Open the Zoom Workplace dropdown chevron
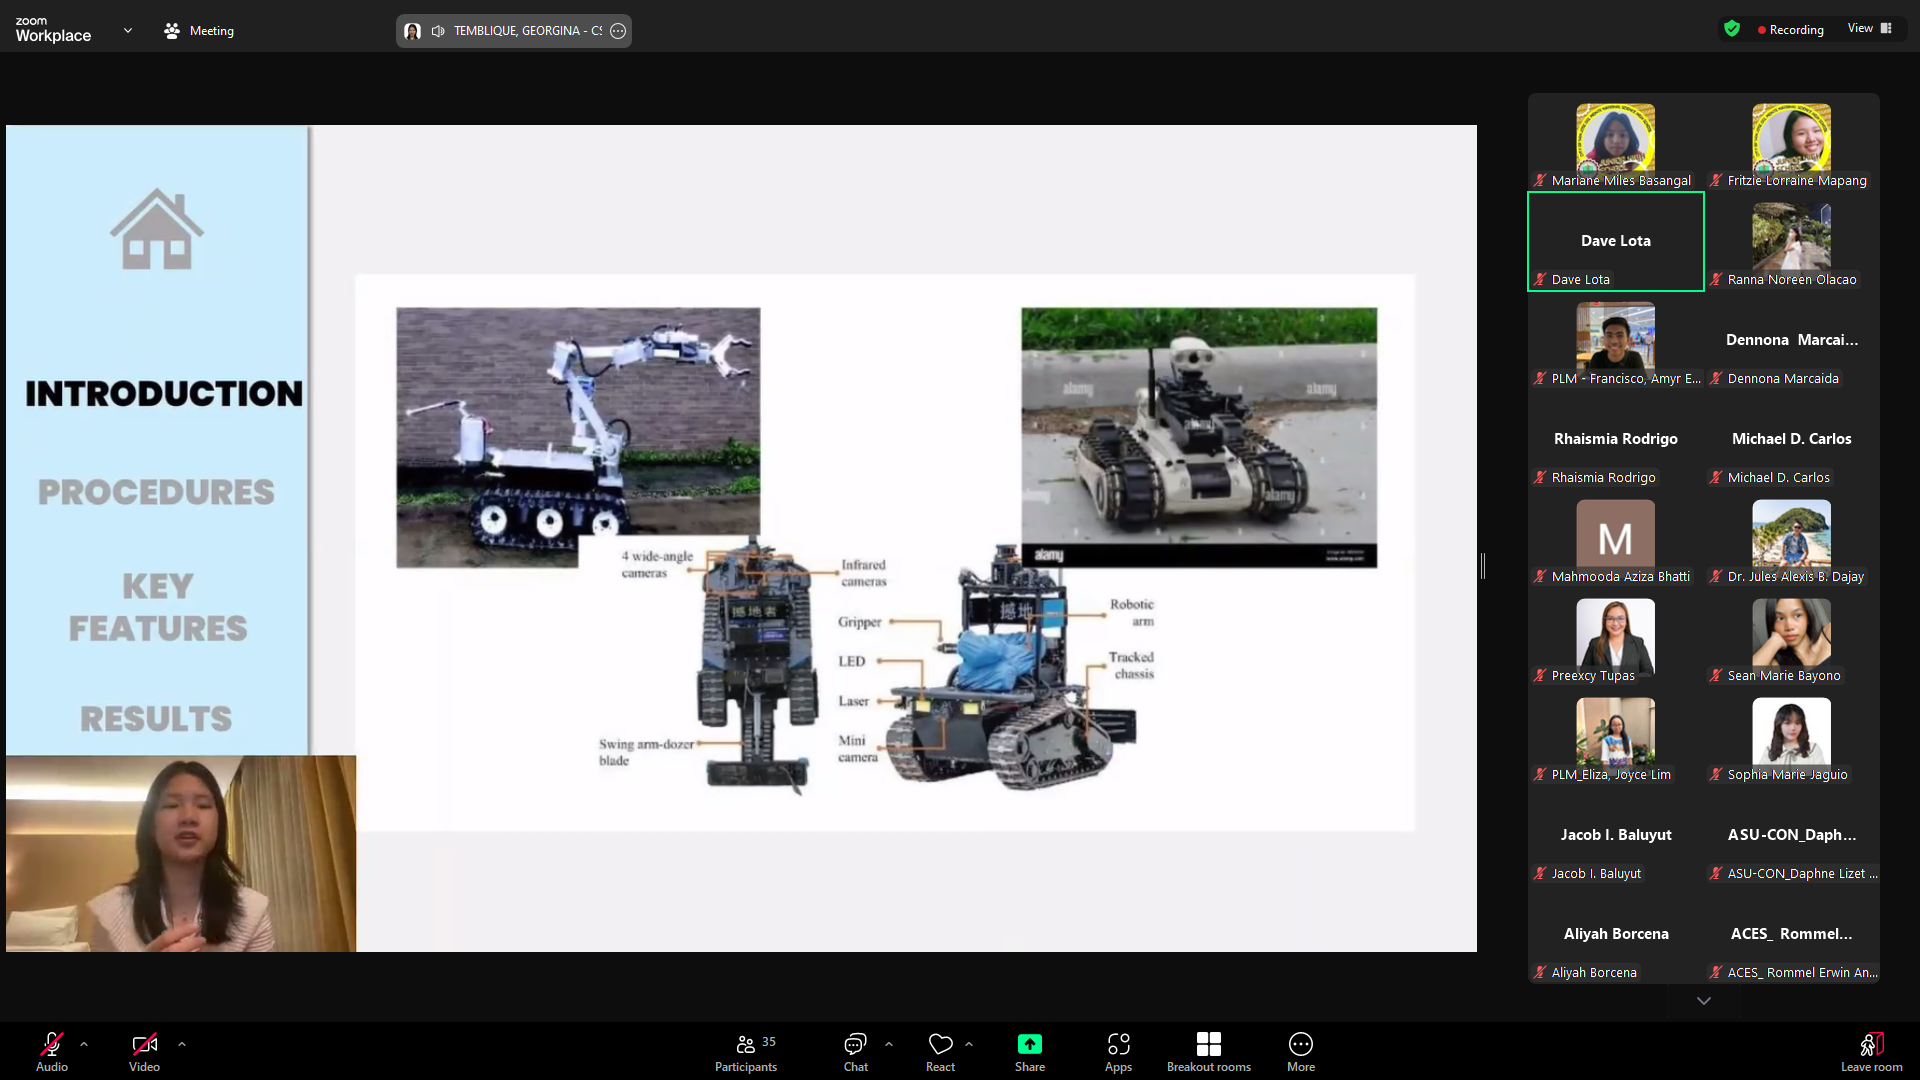Image resolution: width=1920 pixels, height=1080 pixels. pyautogui.click(x=128, y=31)
